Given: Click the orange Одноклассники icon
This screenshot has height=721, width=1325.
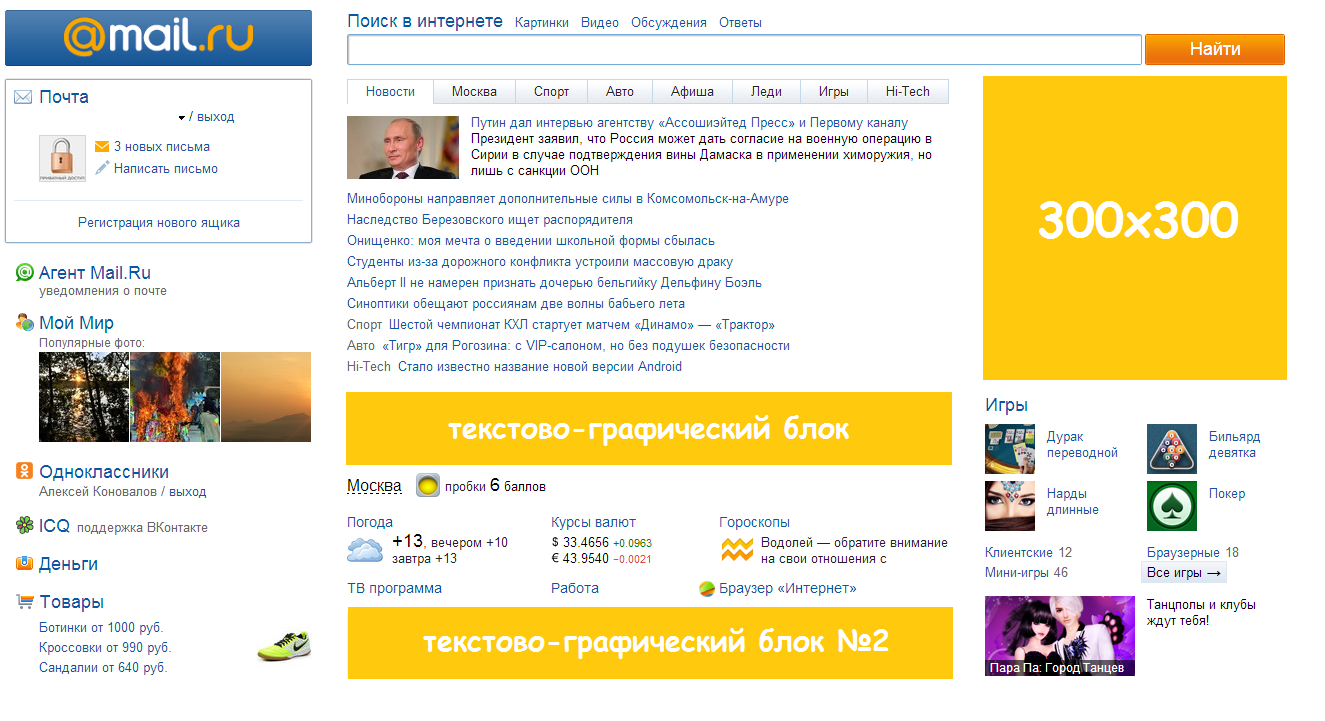Looking at the screenshot, I should tap(25, 471).
